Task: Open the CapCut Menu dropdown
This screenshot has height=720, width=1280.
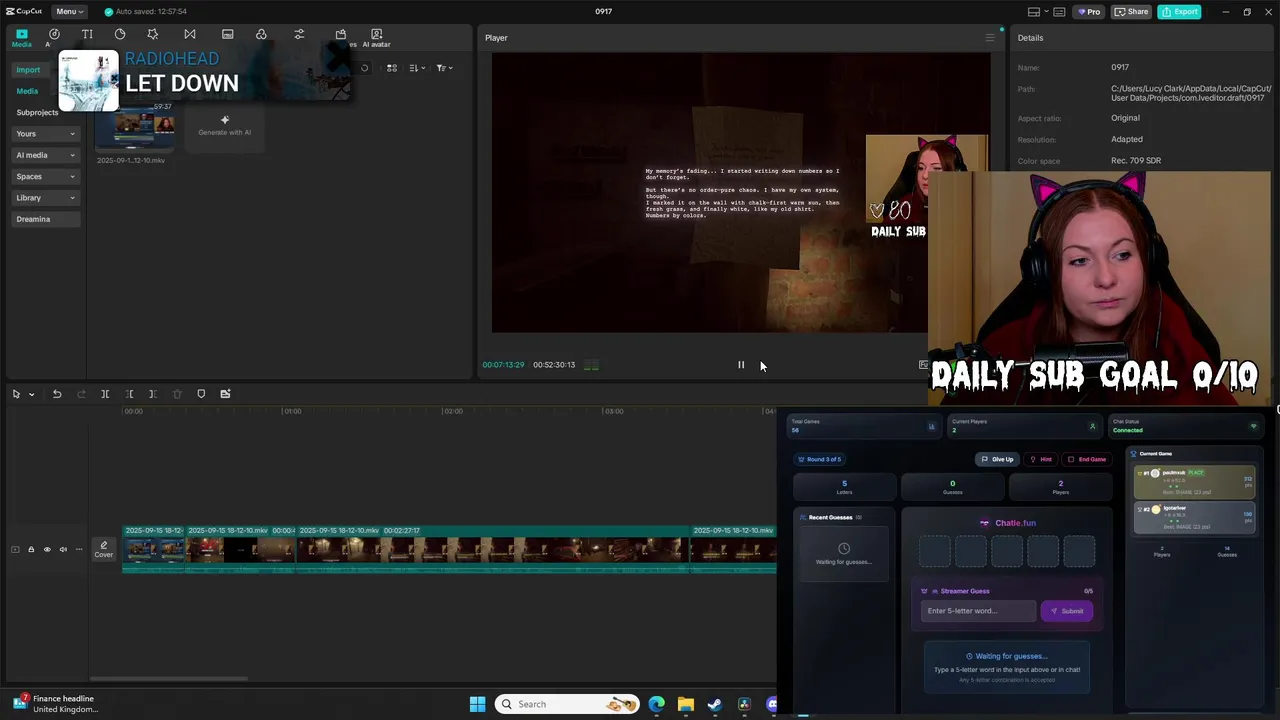Action: 69,12
